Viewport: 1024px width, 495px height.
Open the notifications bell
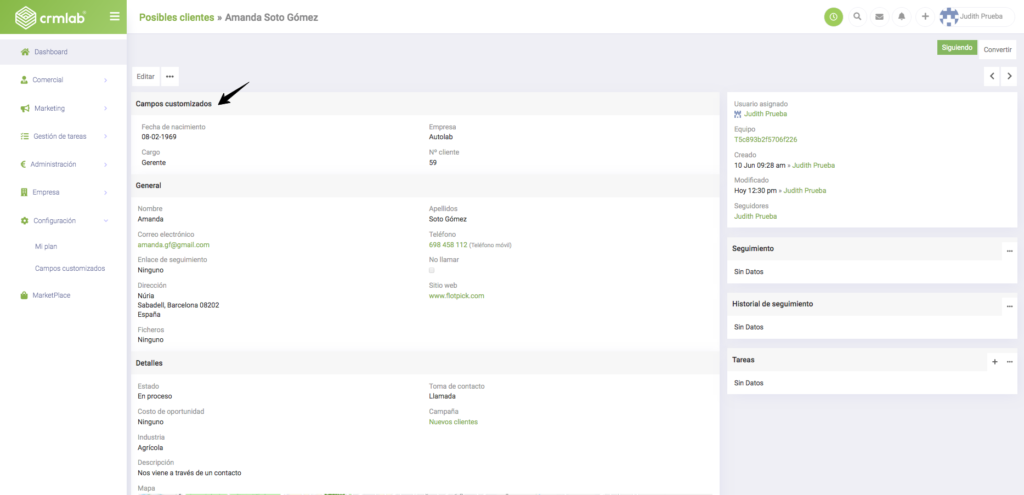pos(902,17)
